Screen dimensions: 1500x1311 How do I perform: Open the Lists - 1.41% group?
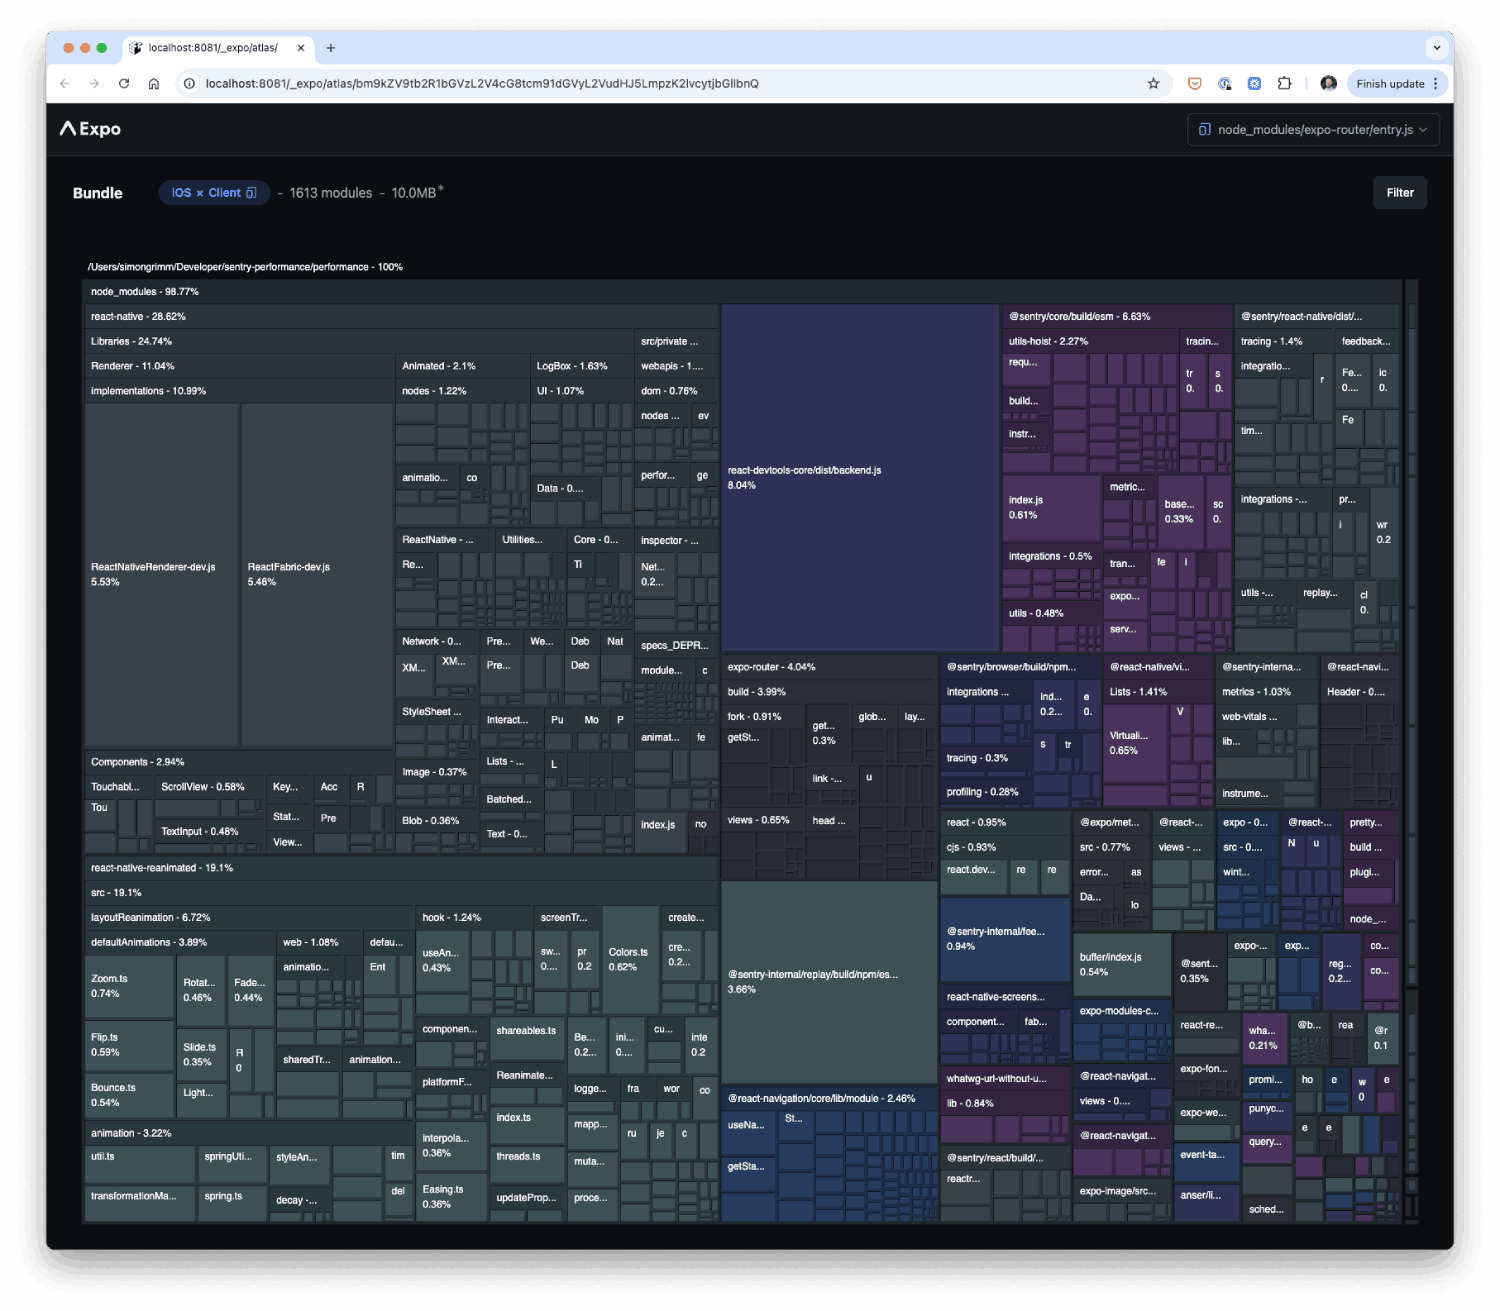pos(1157,693)
